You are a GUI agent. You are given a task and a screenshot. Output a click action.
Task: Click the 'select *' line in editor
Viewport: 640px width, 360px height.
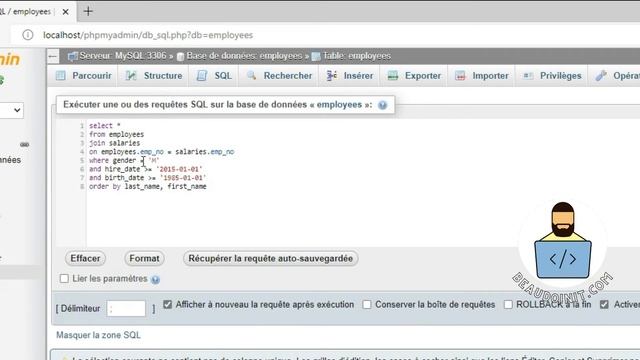tap(105, 126)
